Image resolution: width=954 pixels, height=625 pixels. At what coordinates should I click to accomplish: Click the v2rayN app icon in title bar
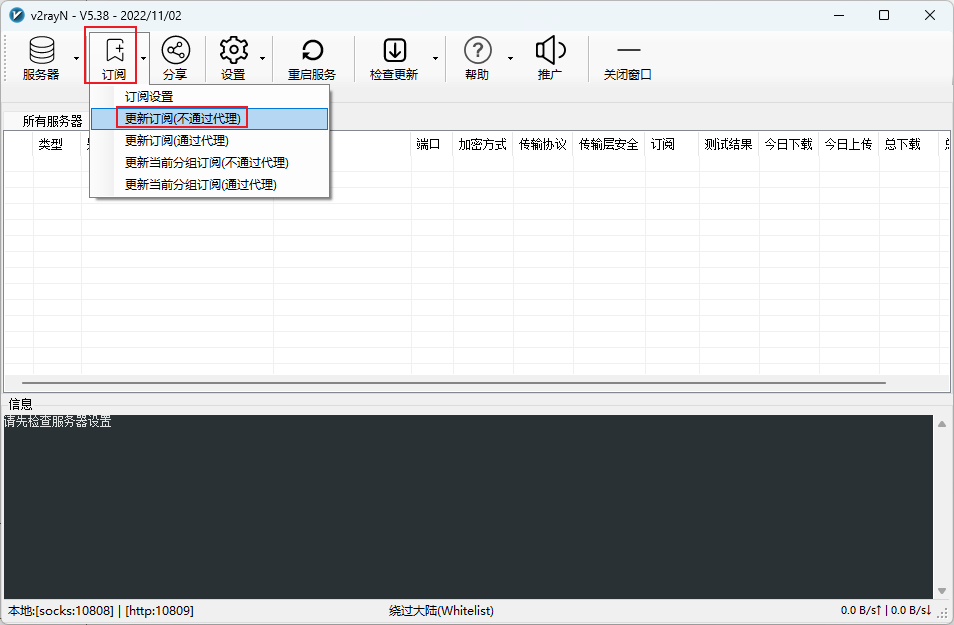17,15
